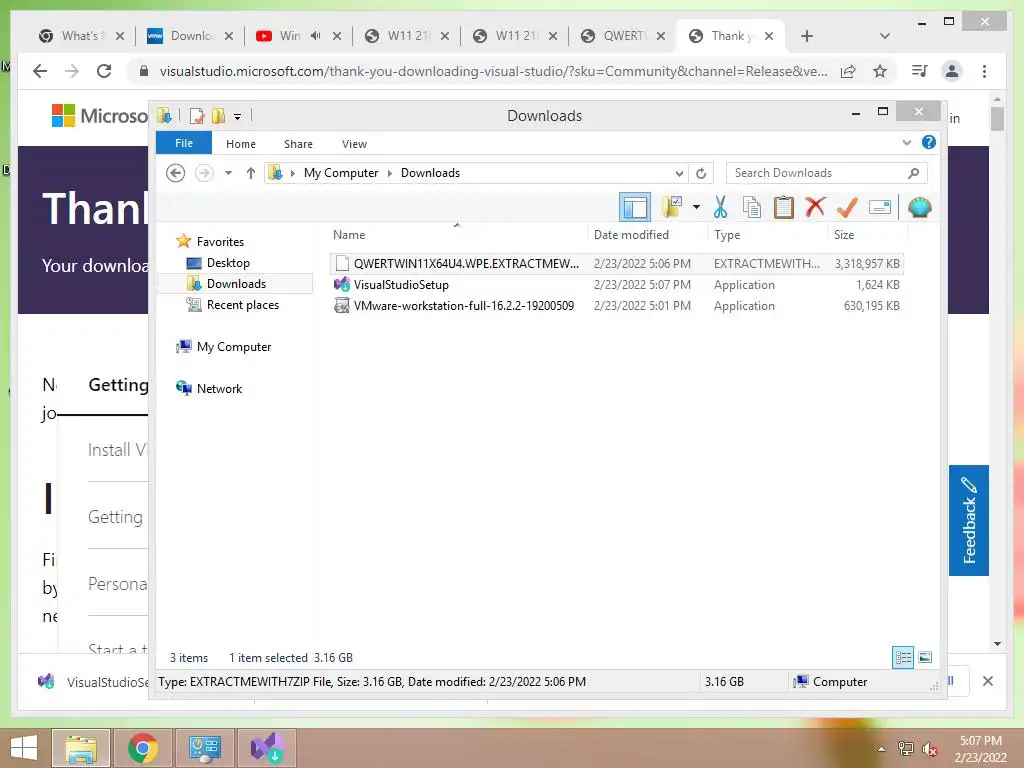Open the File tab in Explorer
Image resolution: width=1024 pixels, height=768 pixels.
click(x=184, y=143)
